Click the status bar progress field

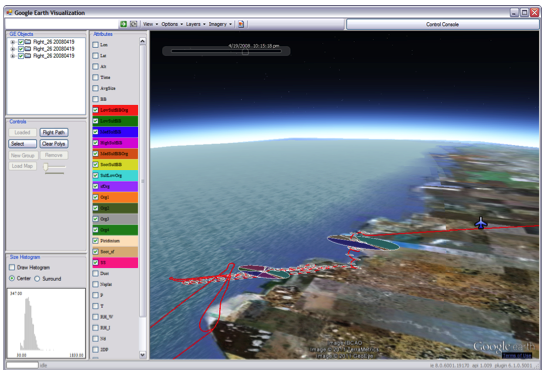coord(22,365)
